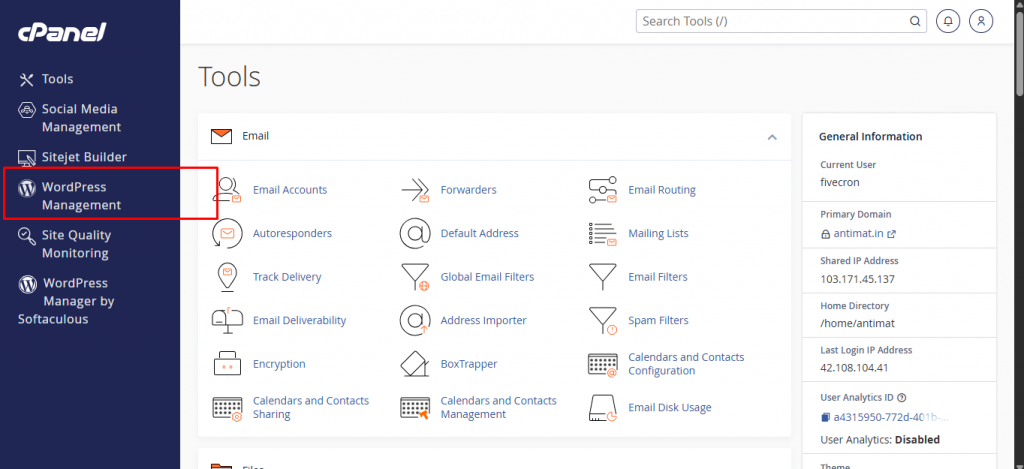Open the Autoresponders link
The width and height of the screenshot is (1024, 469).
(x=293, y=233)
